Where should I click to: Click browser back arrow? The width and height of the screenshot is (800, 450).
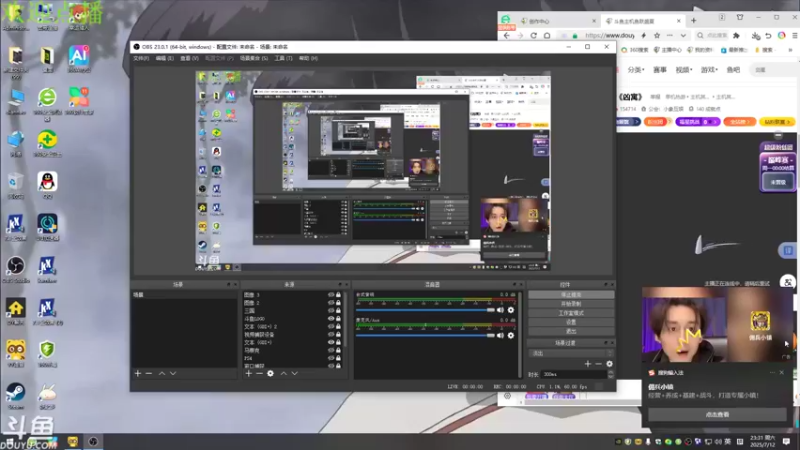coord(507,36)
